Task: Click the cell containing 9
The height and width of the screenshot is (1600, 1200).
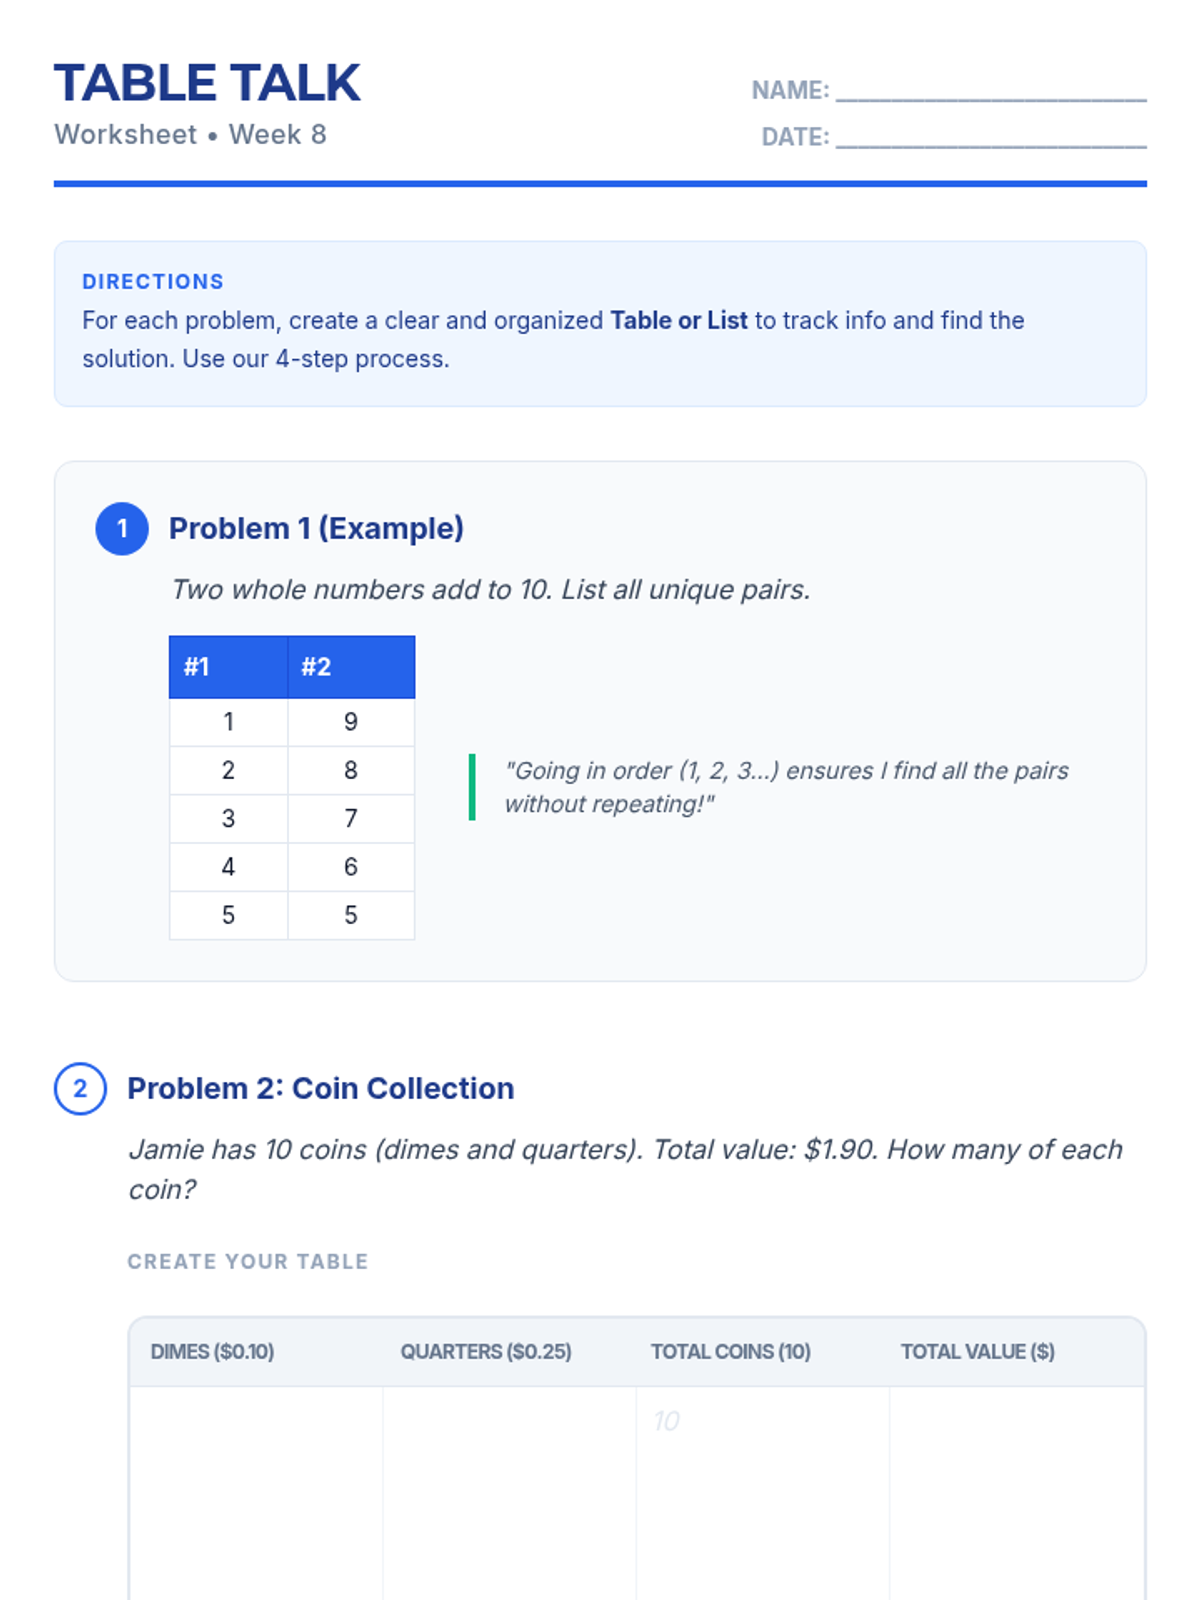Action: click(351, 722)
